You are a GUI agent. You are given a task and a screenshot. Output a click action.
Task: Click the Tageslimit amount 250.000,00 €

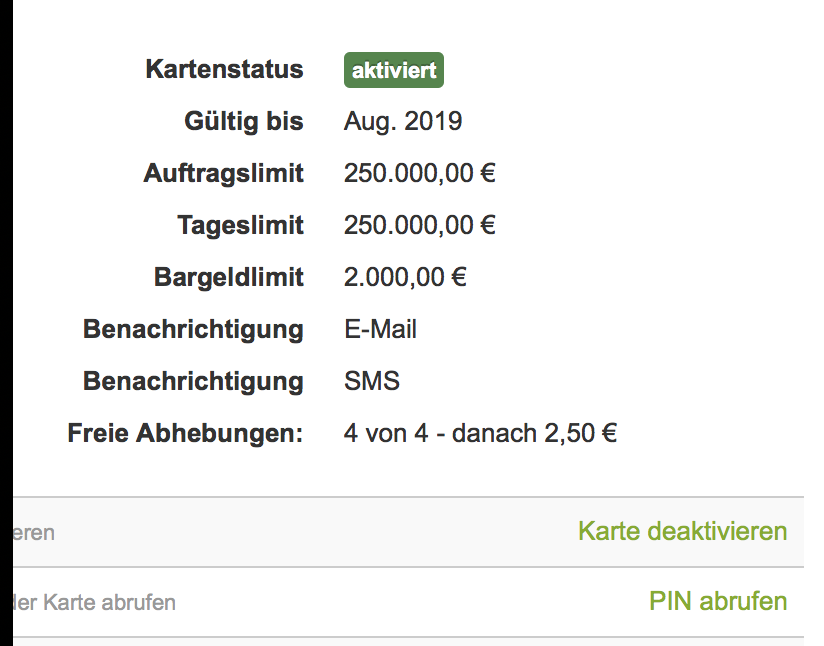pyautogui.click(x=420, y=226)
